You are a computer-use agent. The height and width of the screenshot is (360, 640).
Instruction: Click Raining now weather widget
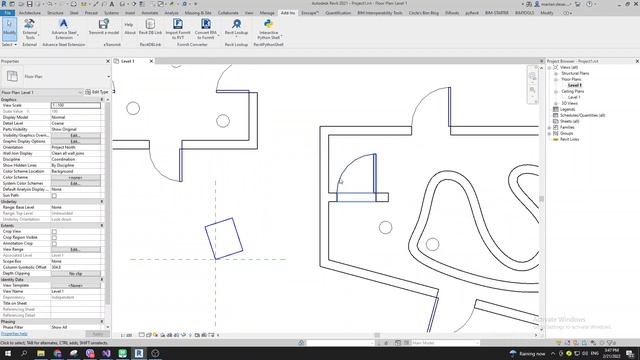pyautogui.click(x=527, y=353)
